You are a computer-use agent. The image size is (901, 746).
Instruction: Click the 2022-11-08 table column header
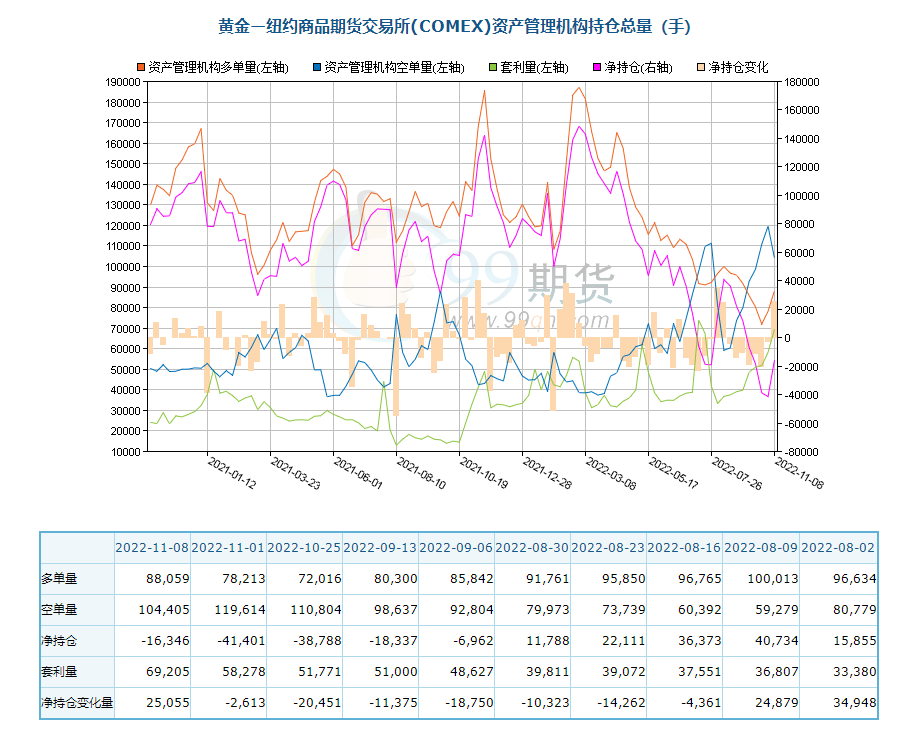[152, 548]
